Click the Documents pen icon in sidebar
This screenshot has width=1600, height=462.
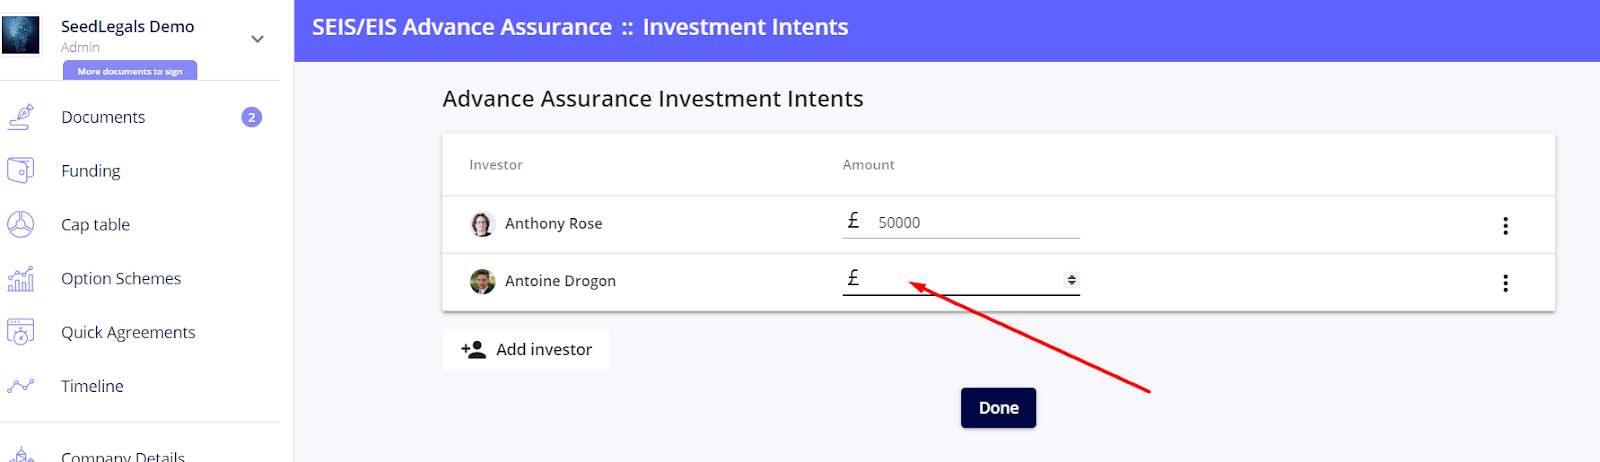21,117
